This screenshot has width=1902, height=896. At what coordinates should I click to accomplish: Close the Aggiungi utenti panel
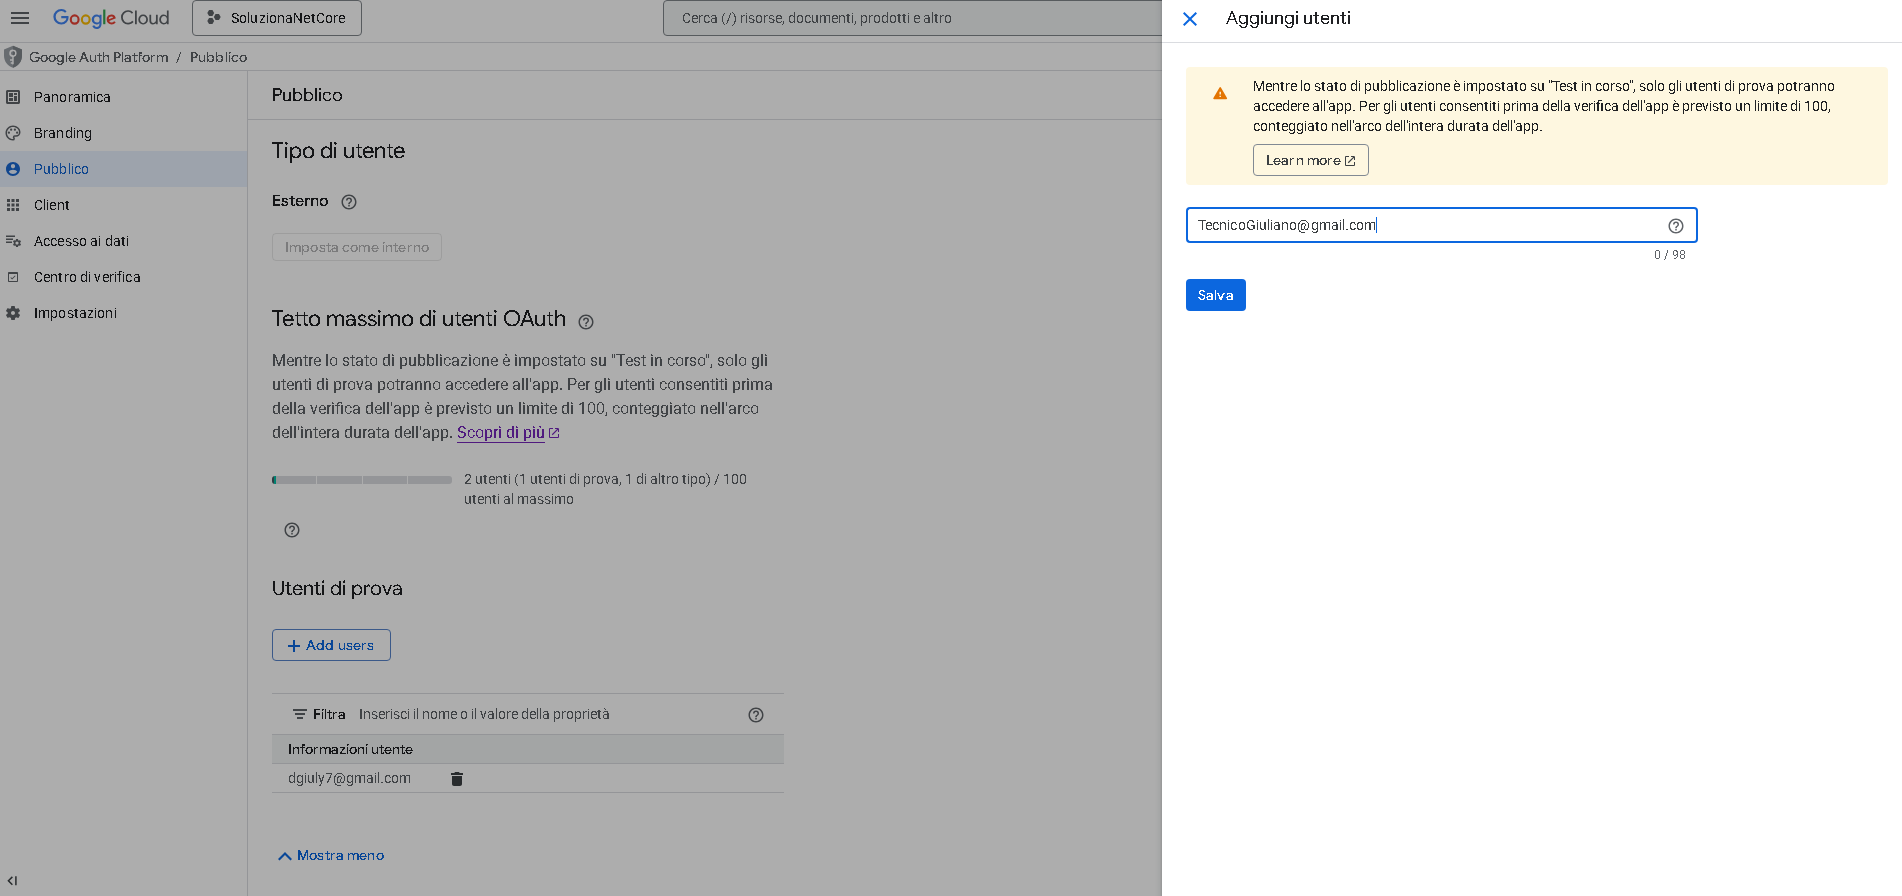tap(1190, 19)
